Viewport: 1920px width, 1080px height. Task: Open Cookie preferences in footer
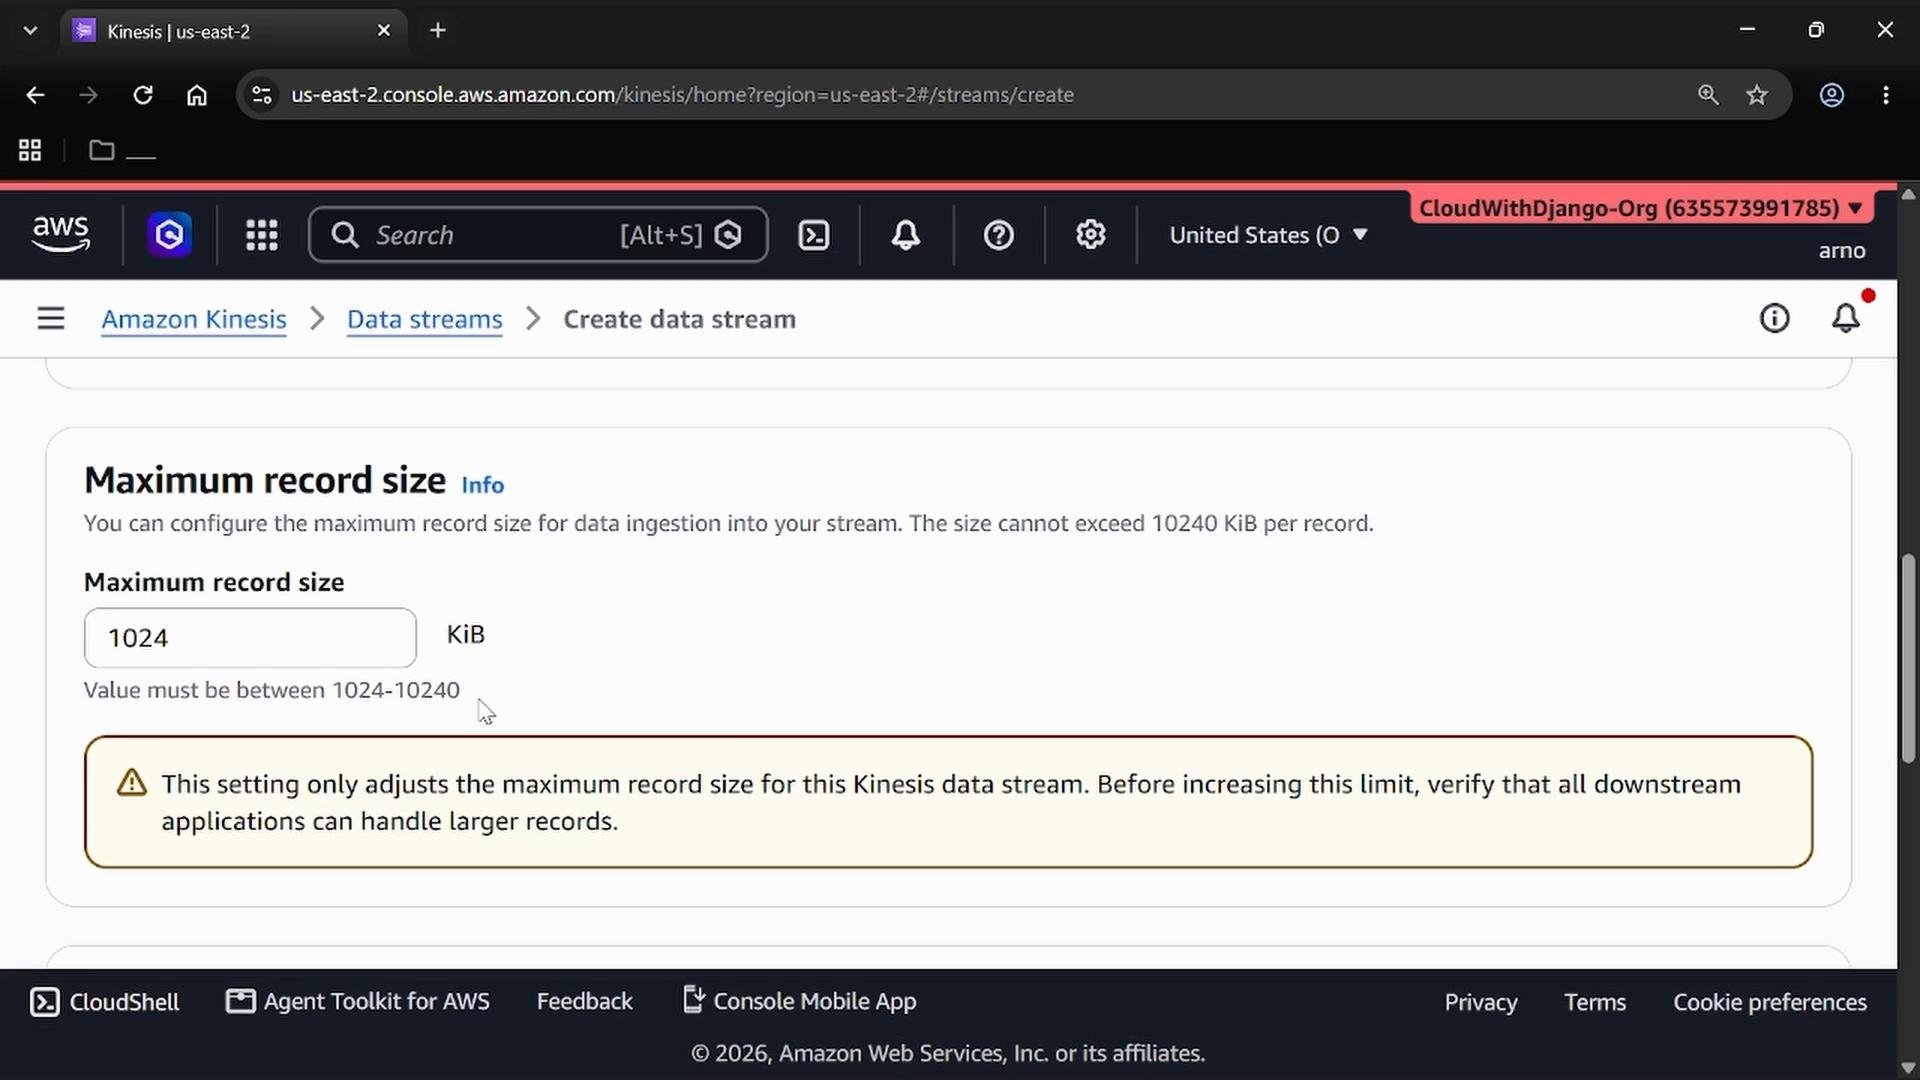point(1770,1002)
